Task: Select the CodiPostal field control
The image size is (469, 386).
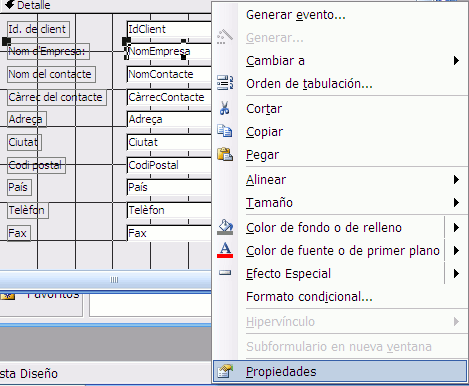Action: tap(169, 165)
